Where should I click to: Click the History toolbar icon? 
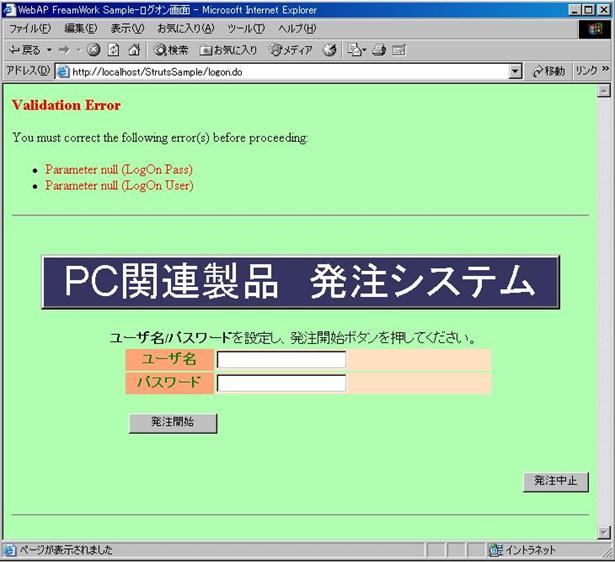330,49
